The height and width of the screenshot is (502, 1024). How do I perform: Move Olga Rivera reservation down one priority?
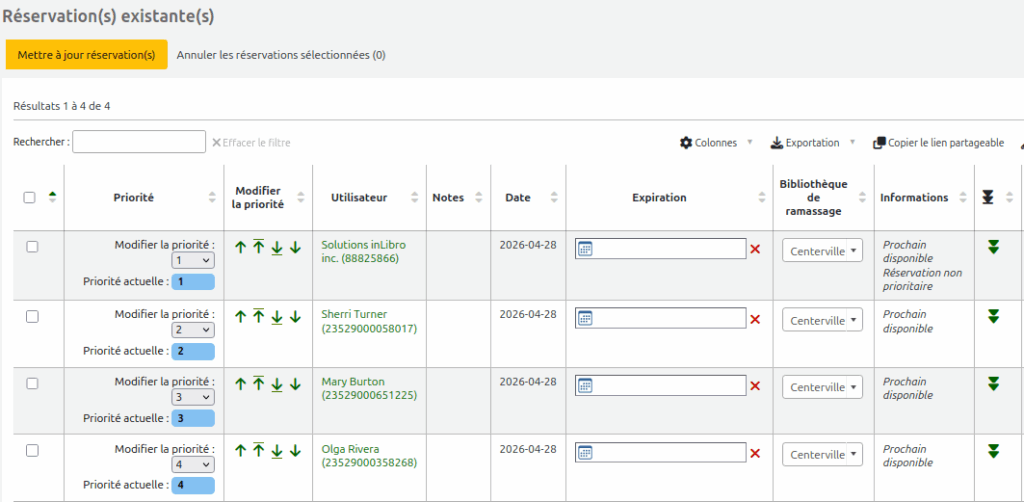point(295,452)
